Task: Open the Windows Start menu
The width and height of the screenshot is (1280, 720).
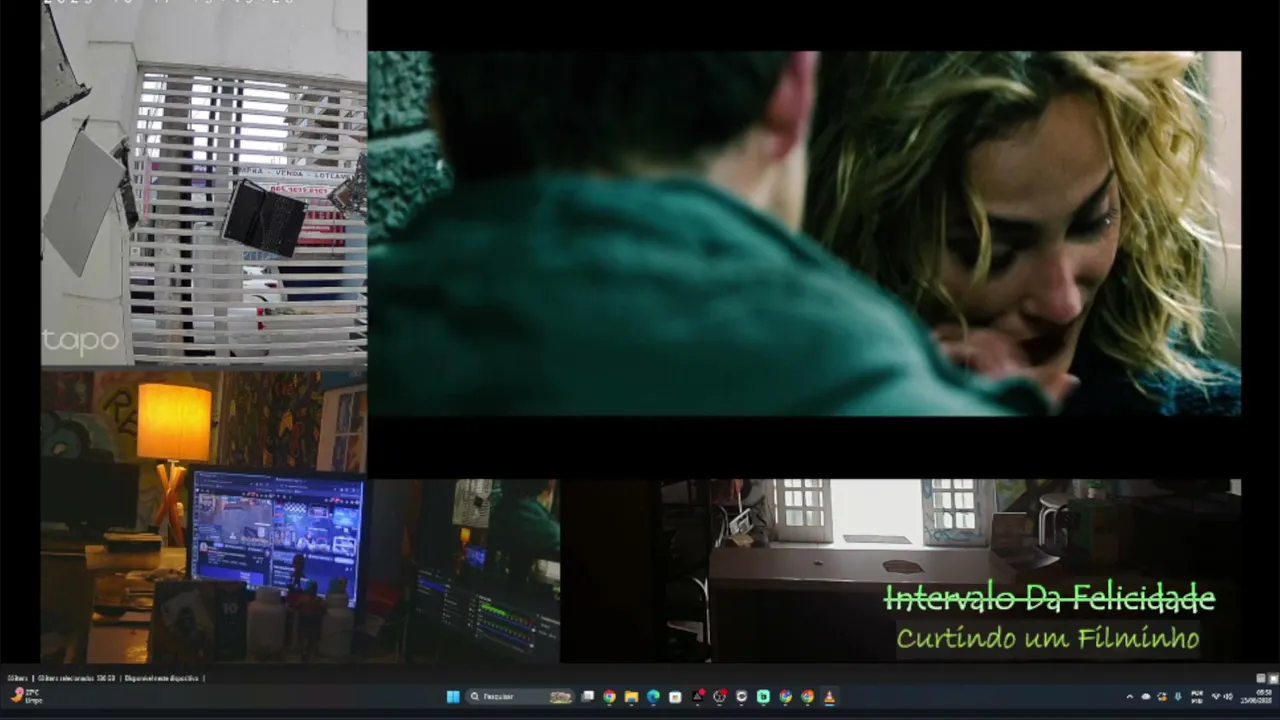Action: [x=453, y=697]
